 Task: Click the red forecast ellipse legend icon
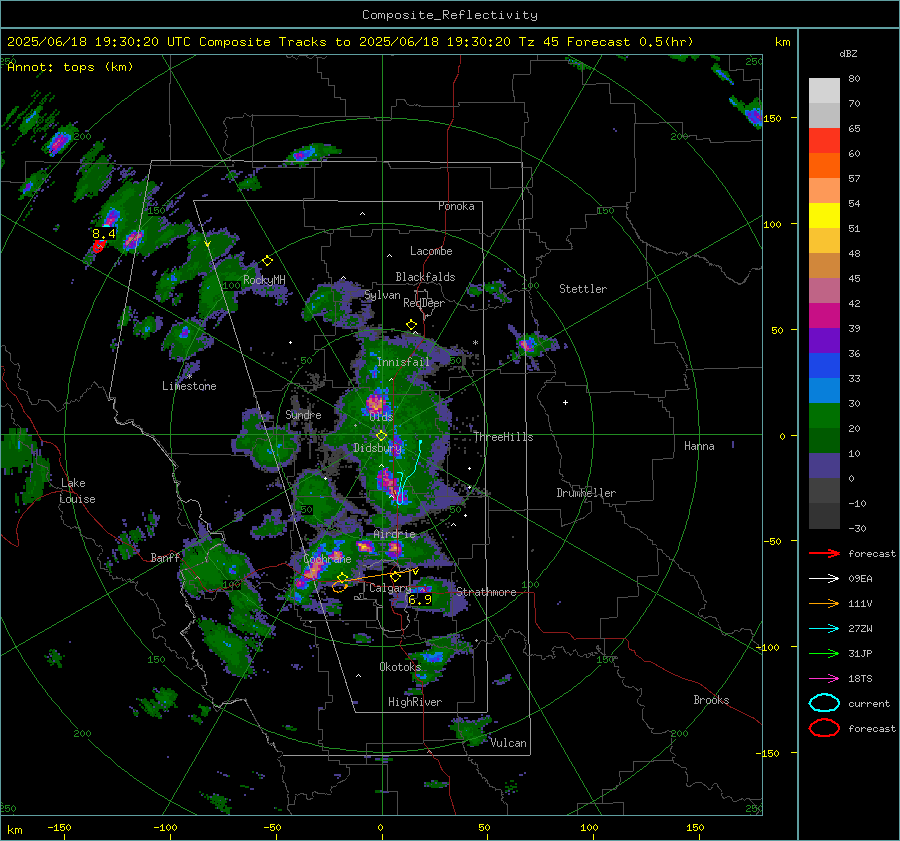(x=824, y=728)
